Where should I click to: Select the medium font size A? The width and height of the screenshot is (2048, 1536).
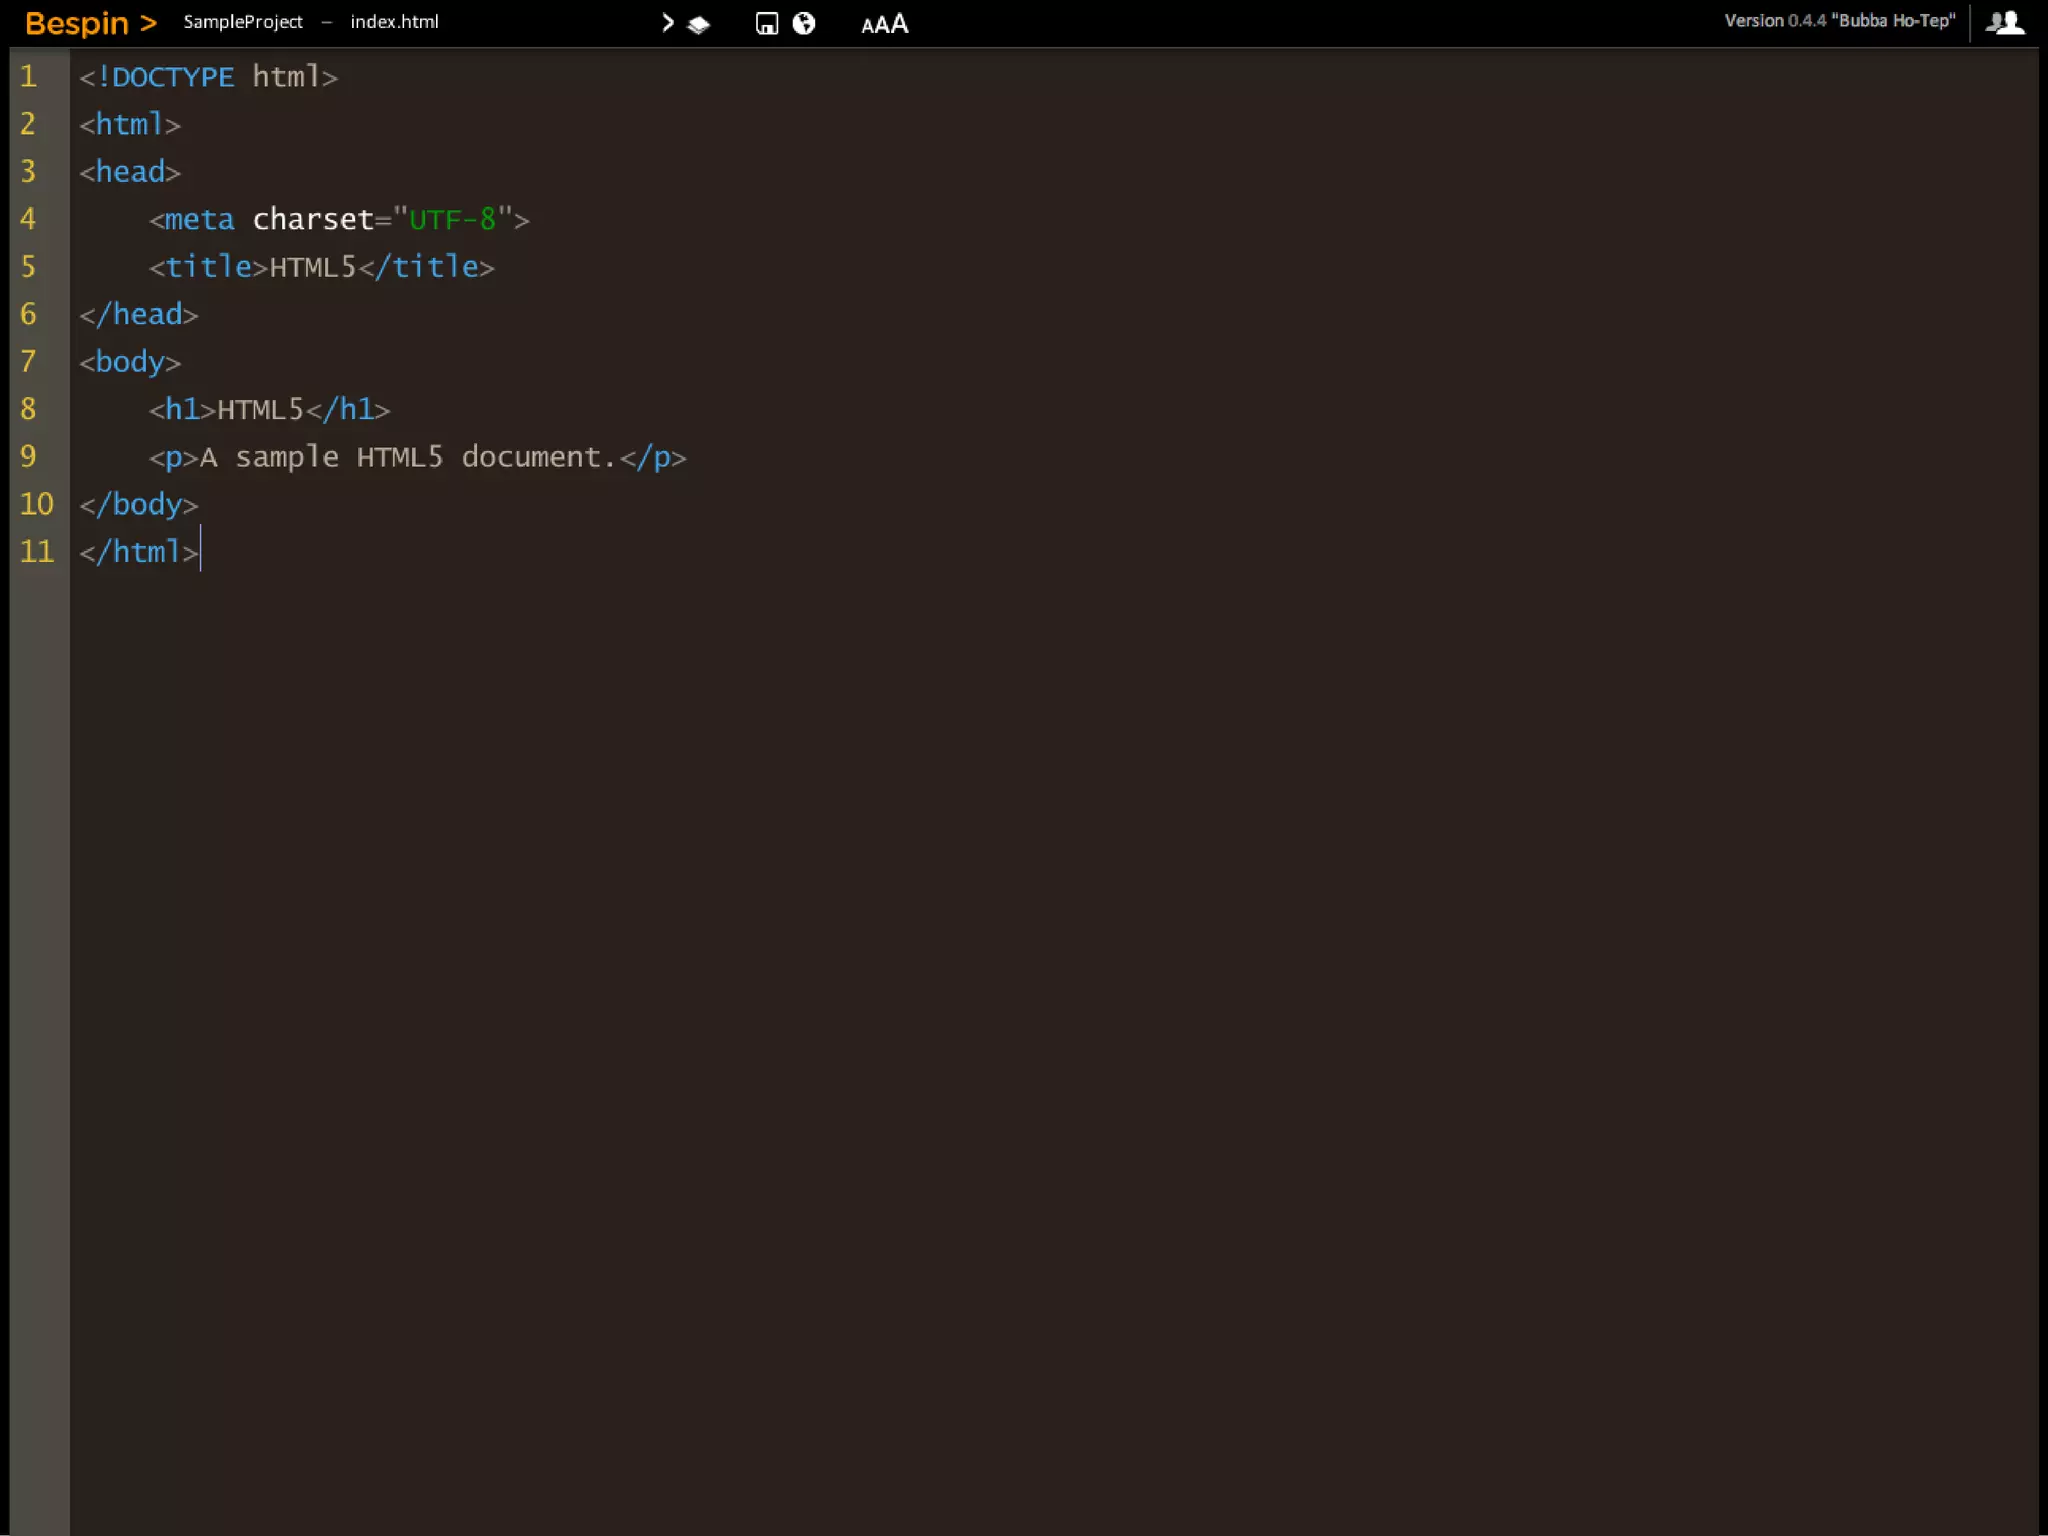[882, 25]
